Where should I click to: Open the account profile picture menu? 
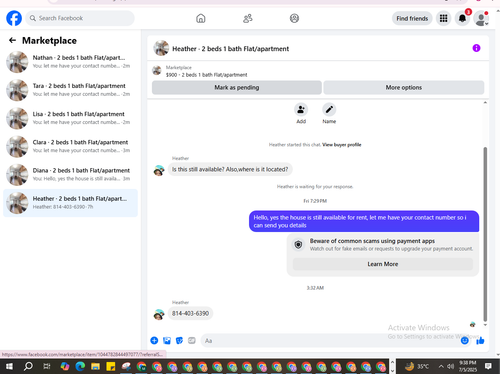coord(481,18)
